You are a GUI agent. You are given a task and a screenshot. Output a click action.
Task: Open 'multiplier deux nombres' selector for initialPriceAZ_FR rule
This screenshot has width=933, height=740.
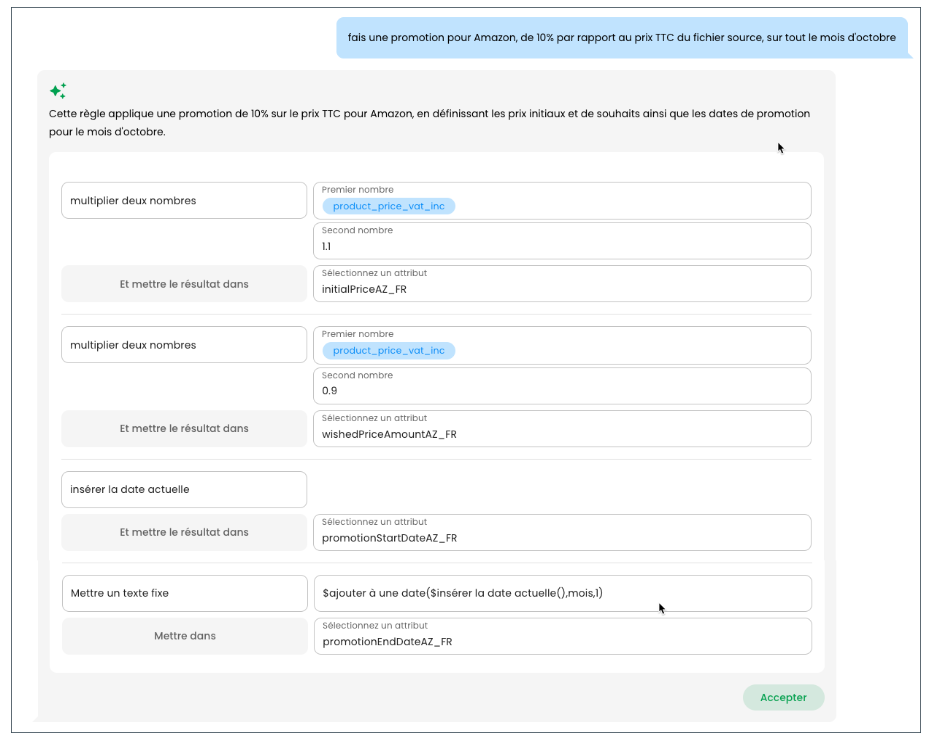(x=184, y=200)
